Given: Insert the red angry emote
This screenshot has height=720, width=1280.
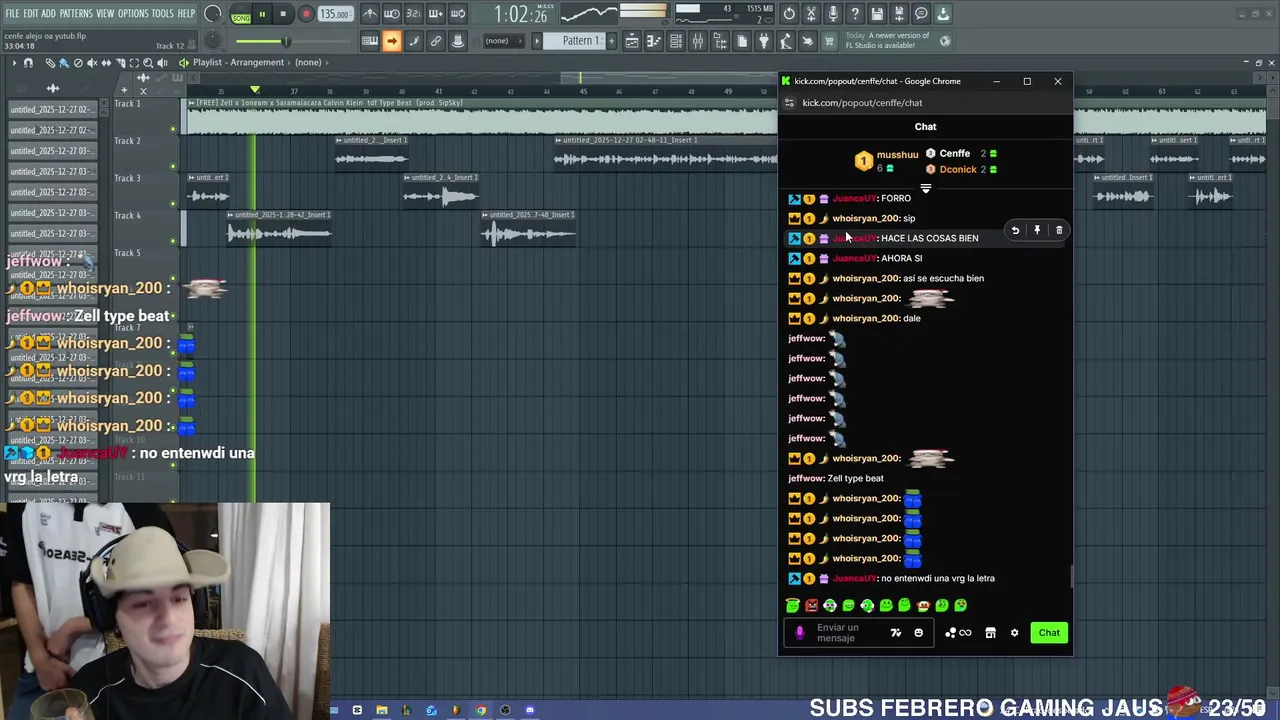Looking at the screenshot, I should point(811,605).
